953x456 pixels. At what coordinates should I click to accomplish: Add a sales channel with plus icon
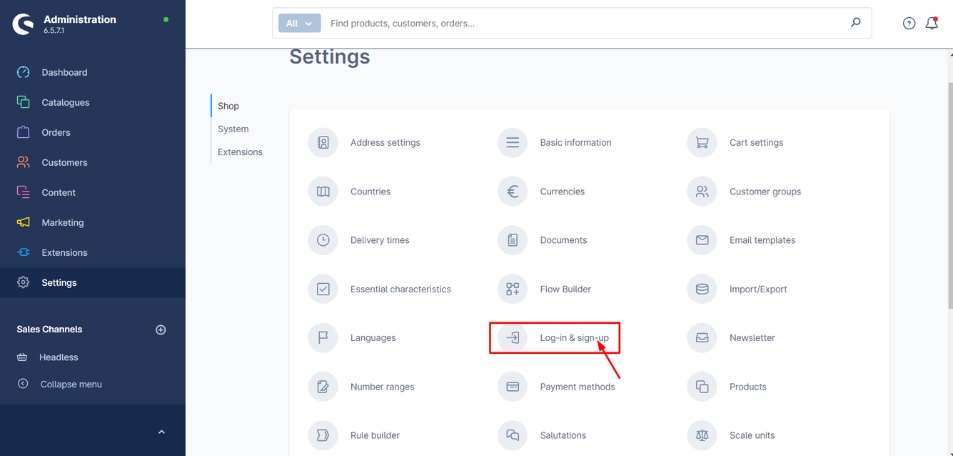point(161,330)
